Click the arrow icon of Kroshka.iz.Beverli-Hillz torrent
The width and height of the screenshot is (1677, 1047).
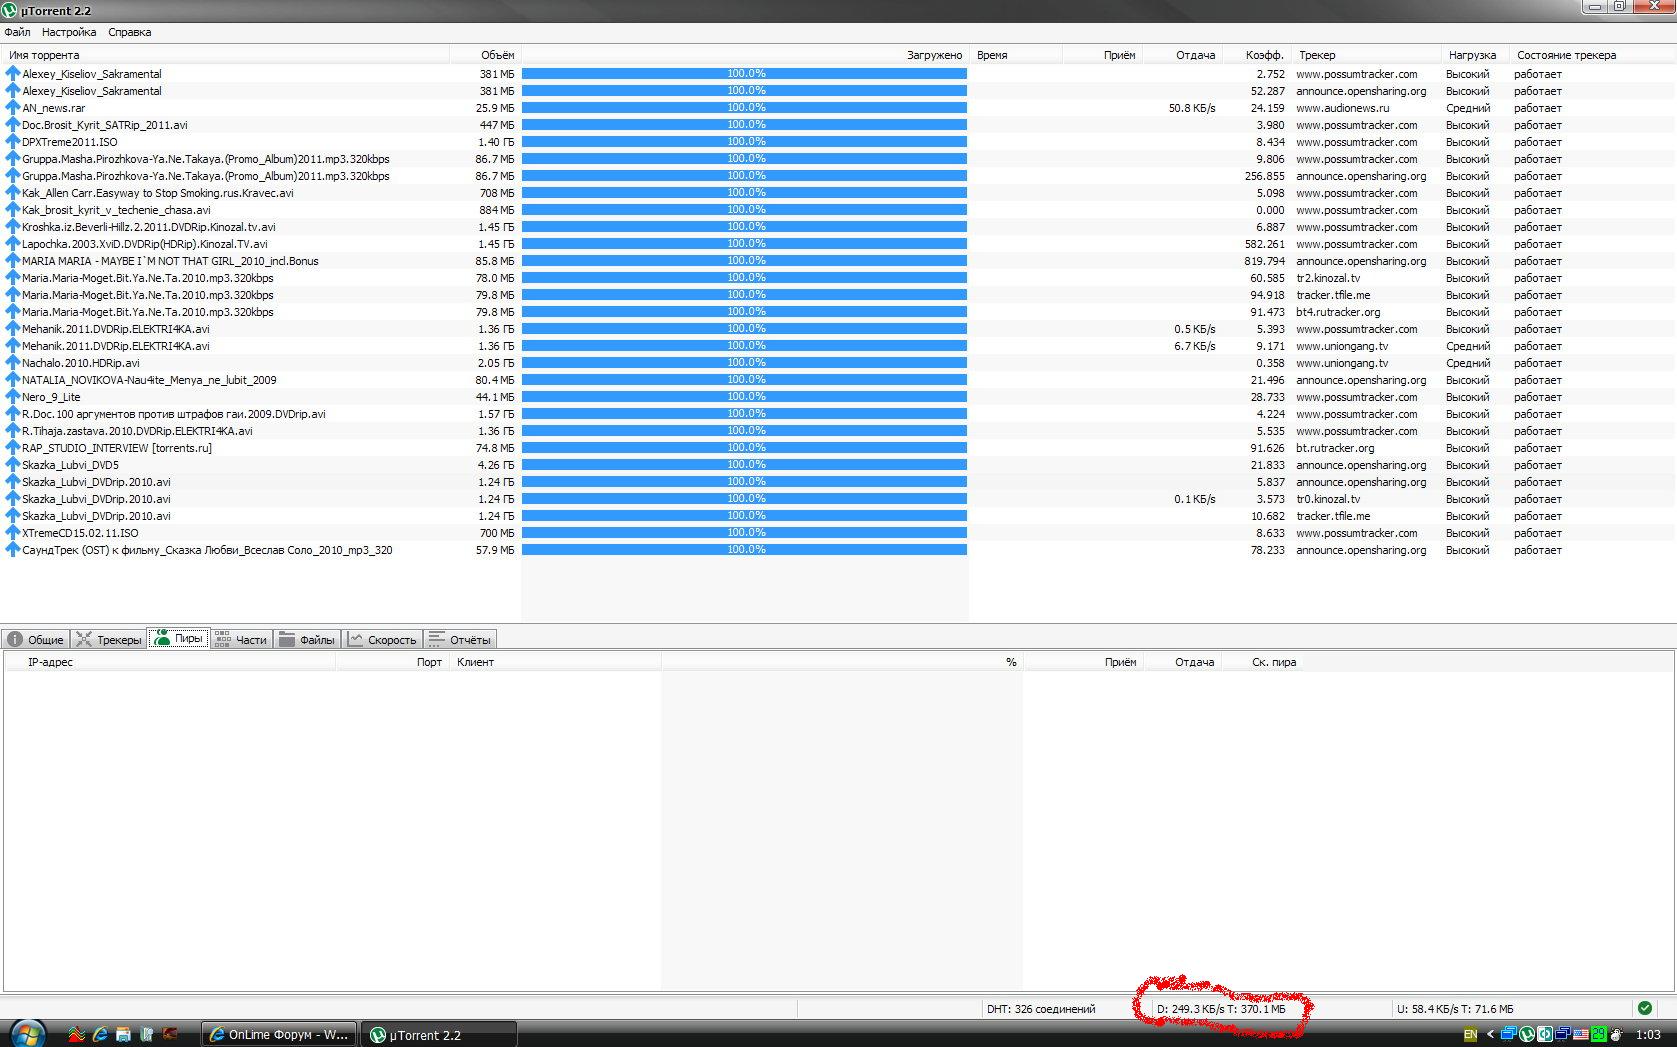click(13, 227)
